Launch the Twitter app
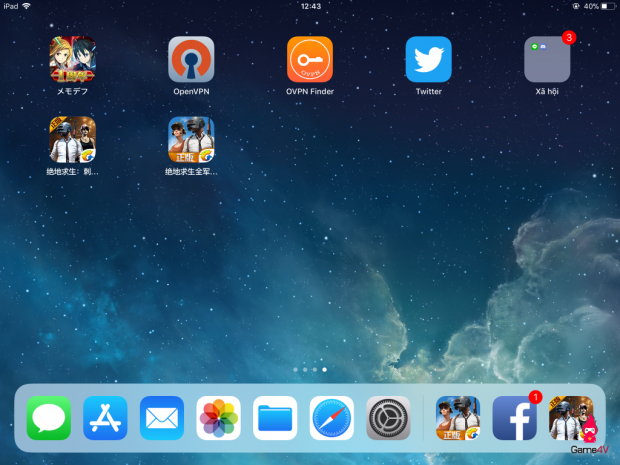 click(428, 60)
